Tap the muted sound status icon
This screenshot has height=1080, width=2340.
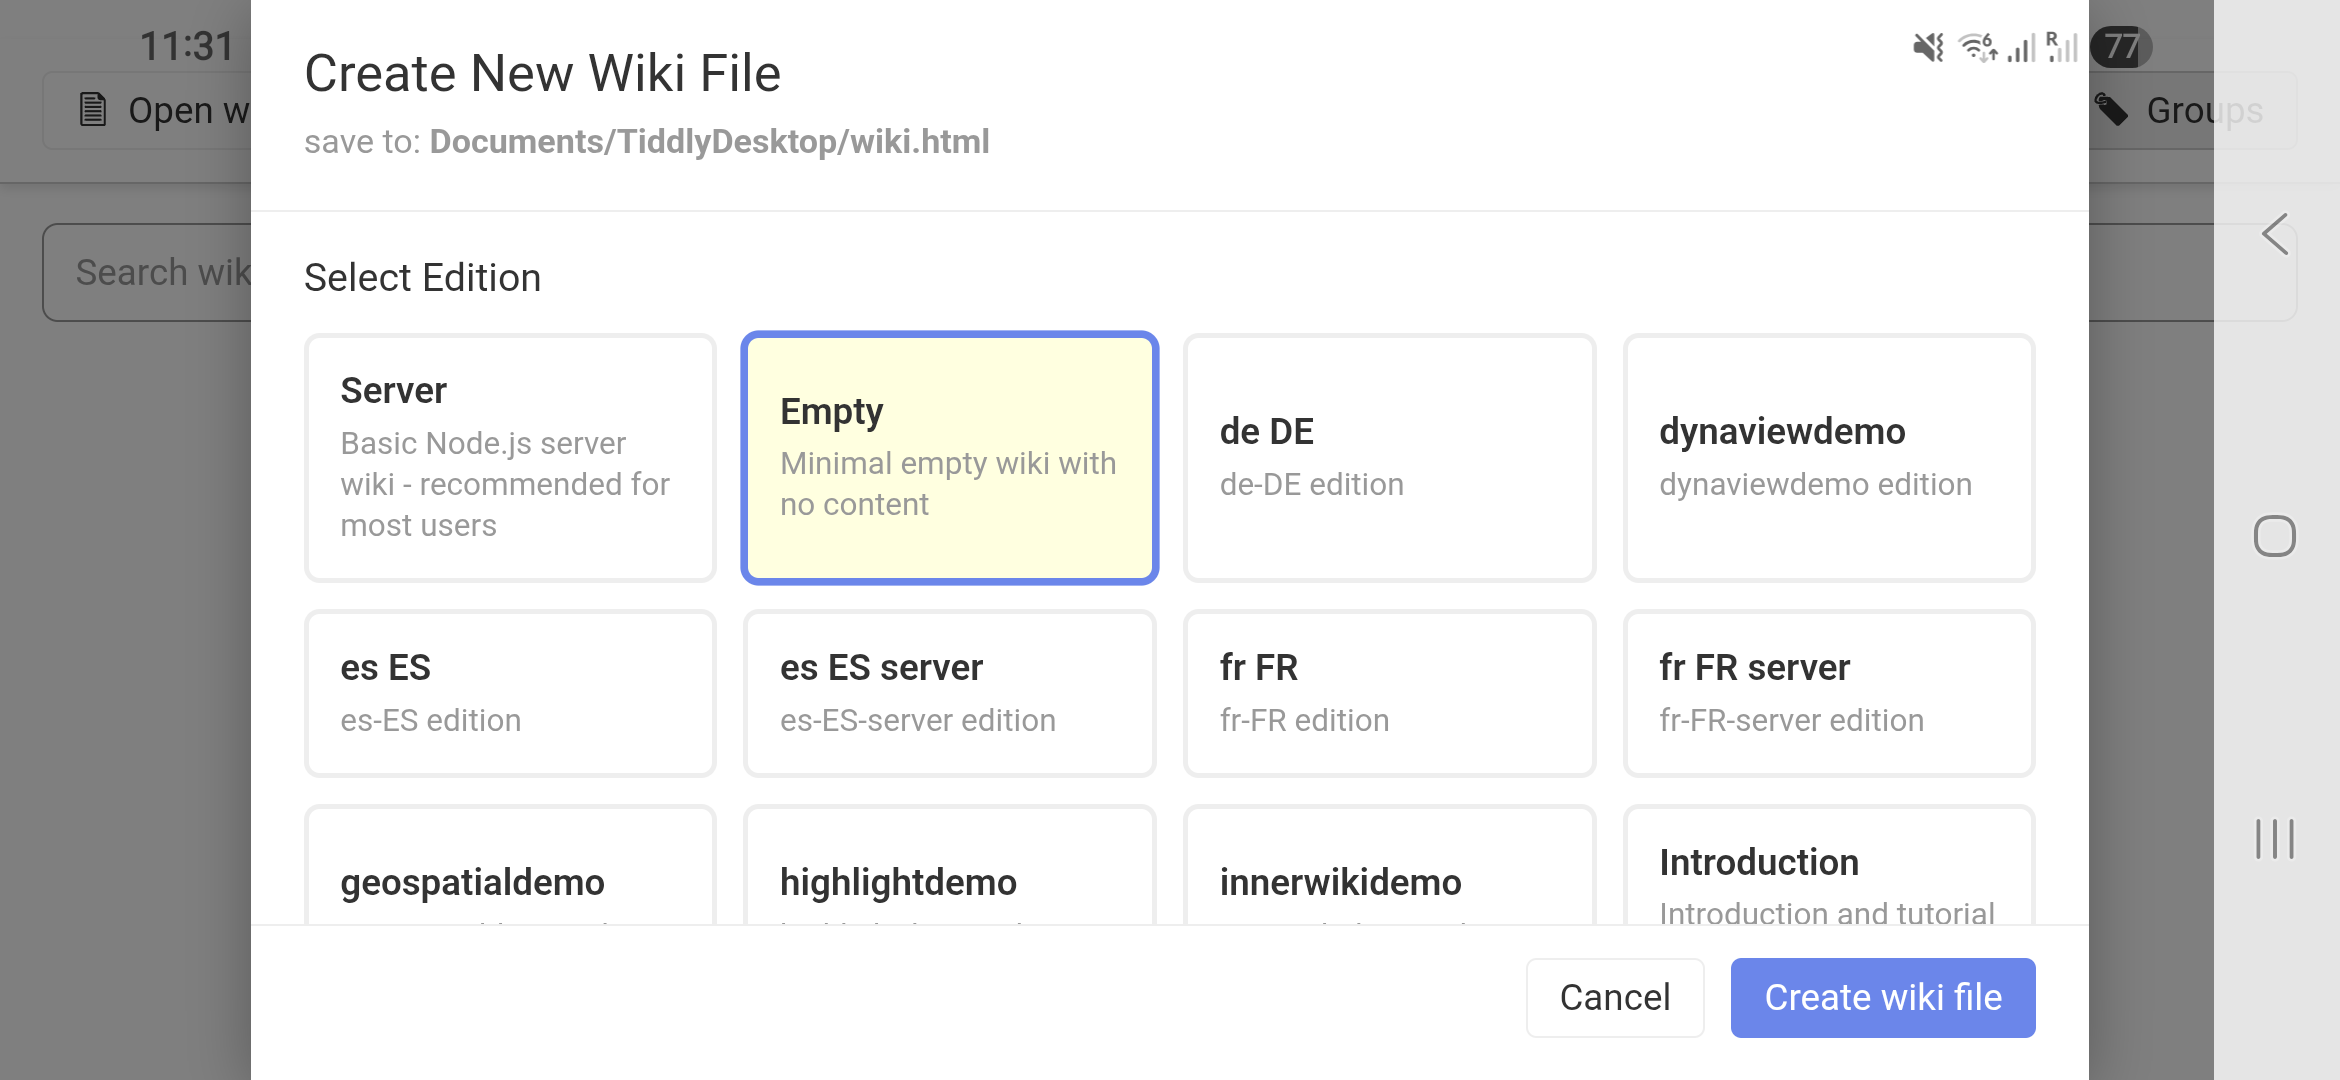pos(1928,47)
